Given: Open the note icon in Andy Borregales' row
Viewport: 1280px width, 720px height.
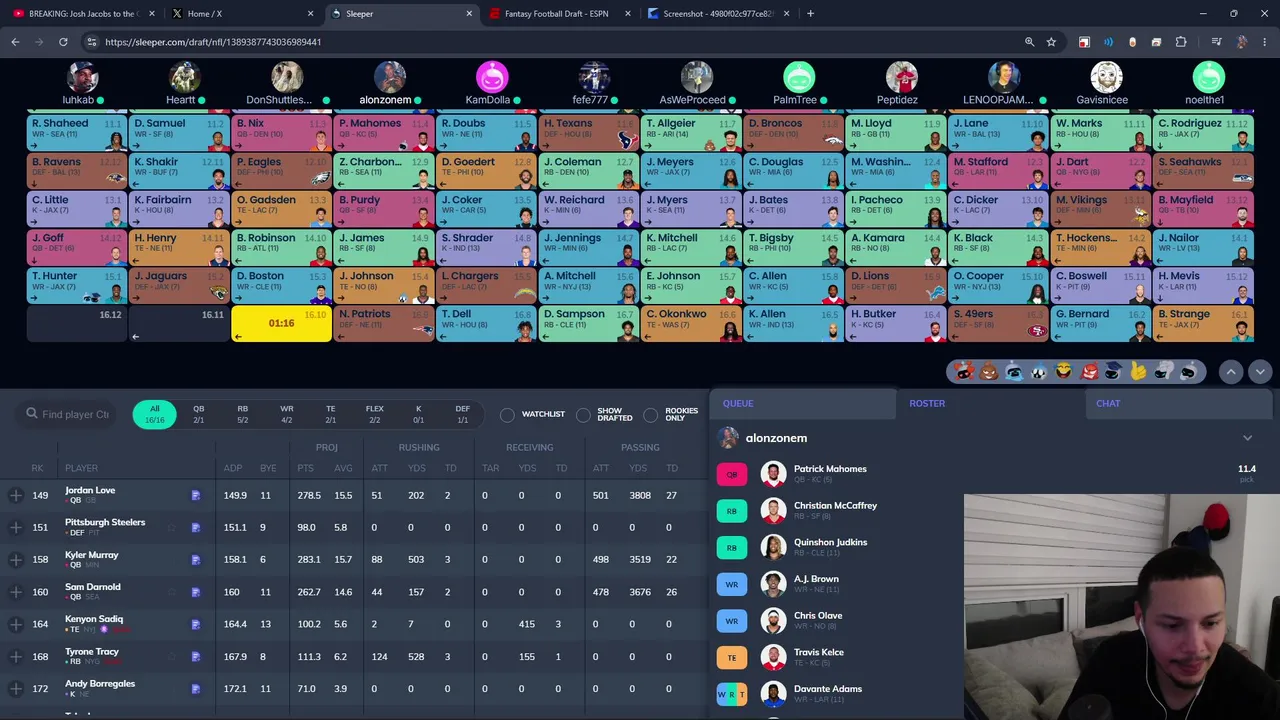Looking at the screenshot, I should click(196, 689).
